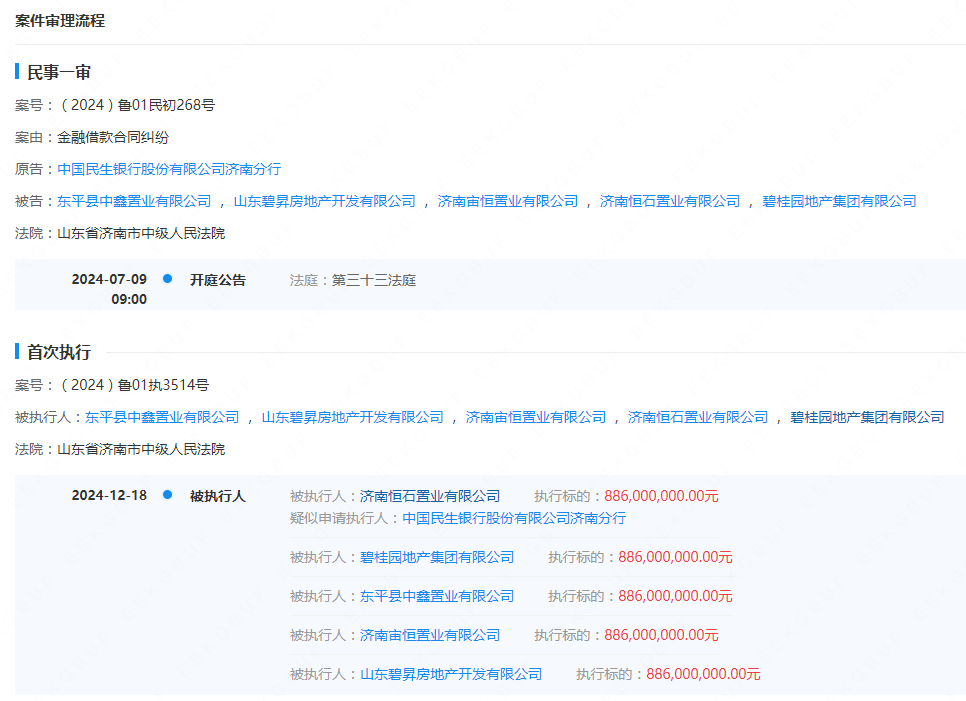
Task: Open 济南宙恒置业有限公司 under the 首次执行 case number
Action: pos(536,417)
